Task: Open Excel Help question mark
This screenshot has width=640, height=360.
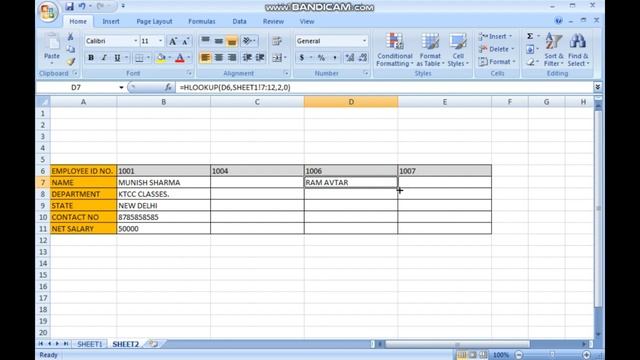Action: point(558,21)
